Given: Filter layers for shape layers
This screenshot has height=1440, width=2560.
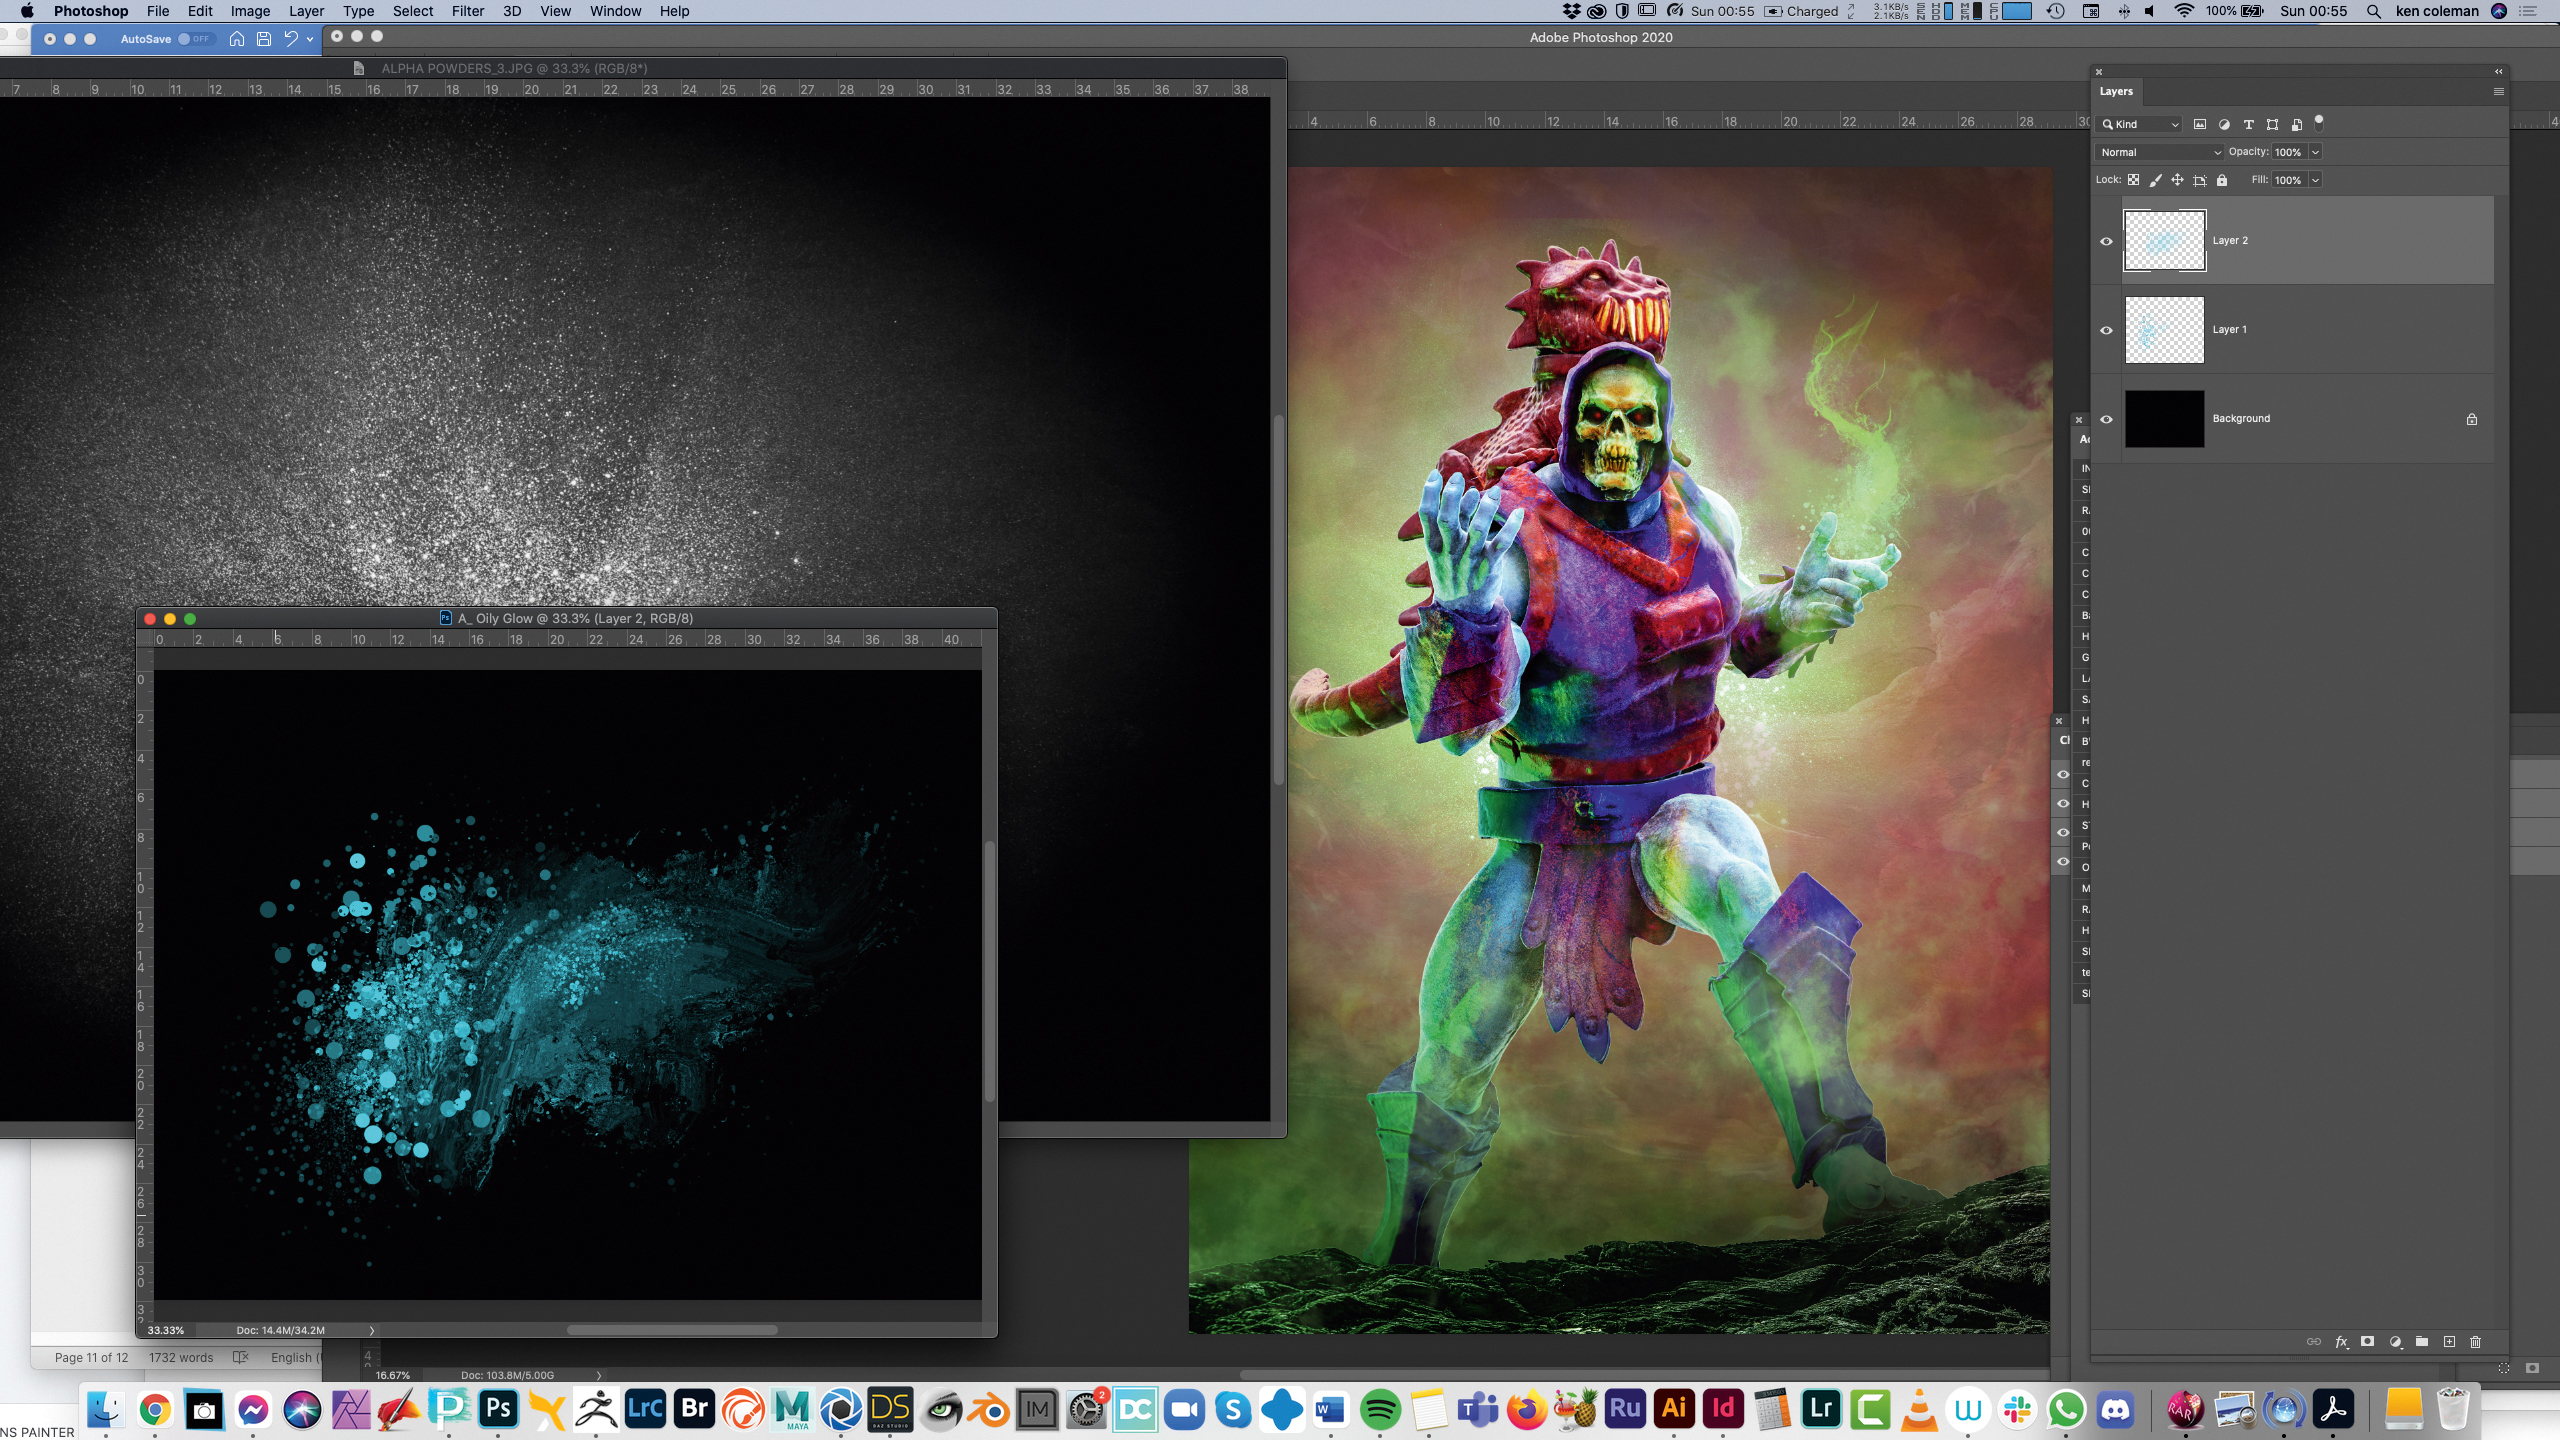Looking at the screenshot, I should click(2272, 125).
